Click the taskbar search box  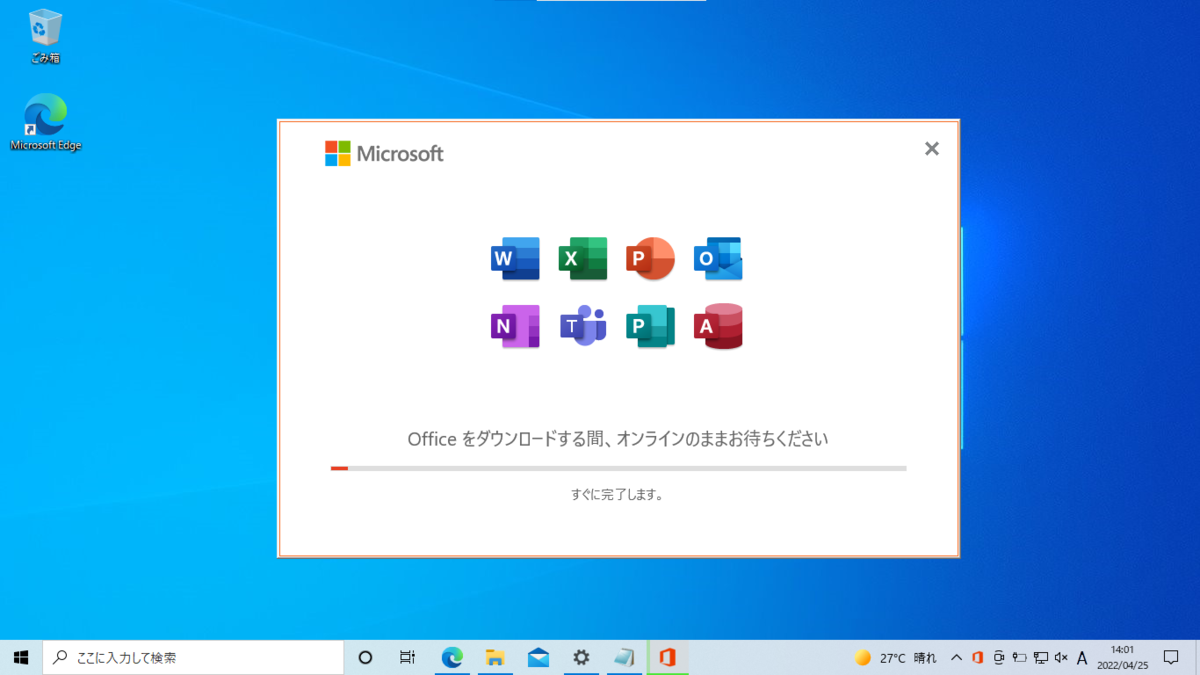tap(193, 657)
